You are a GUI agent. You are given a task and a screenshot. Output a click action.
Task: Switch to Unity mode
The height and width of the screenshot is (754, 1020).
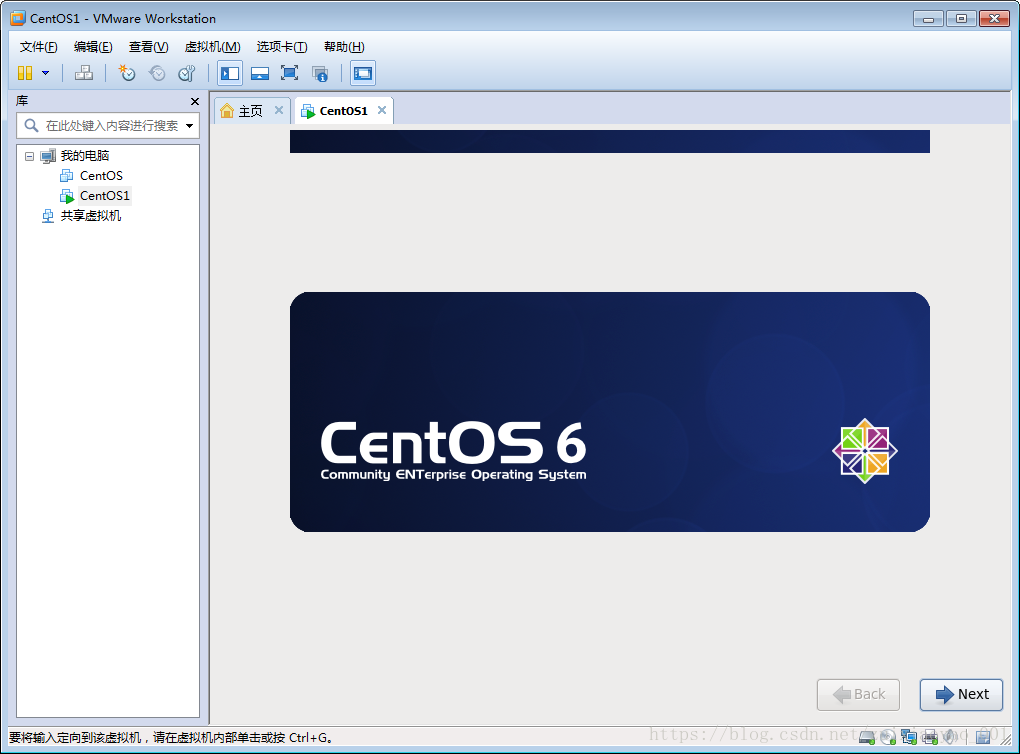coord(320,74)
